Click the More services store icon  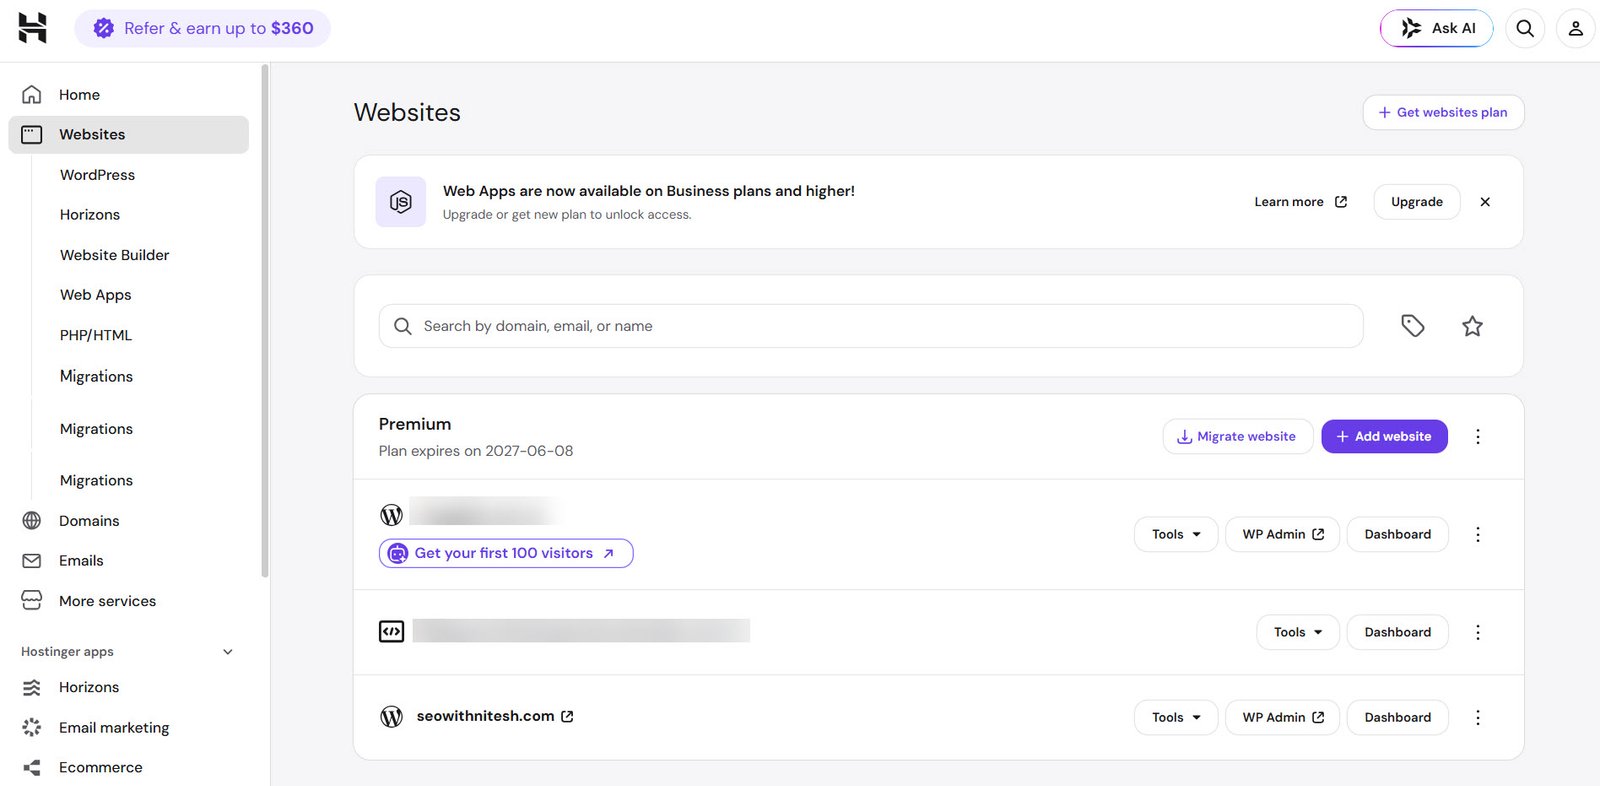pos(32,600)
